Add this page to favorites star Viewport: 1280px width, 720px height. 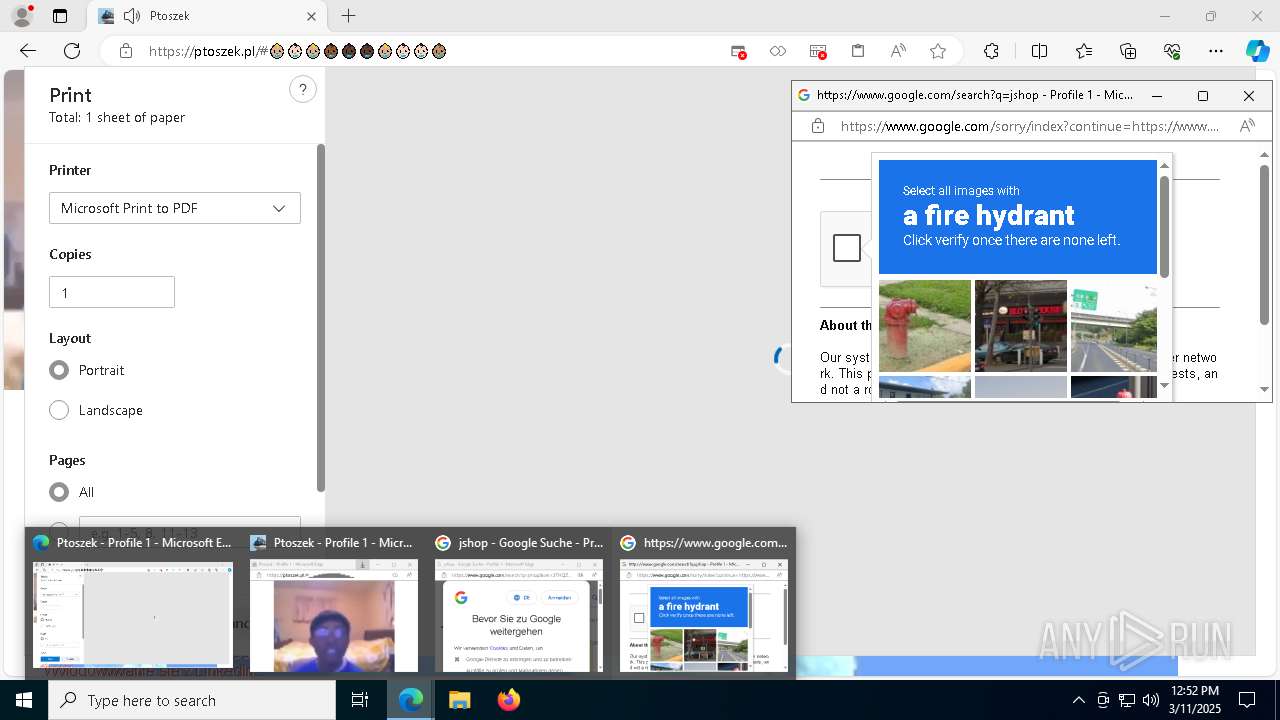pyautogui.click(x=938, y=51)
